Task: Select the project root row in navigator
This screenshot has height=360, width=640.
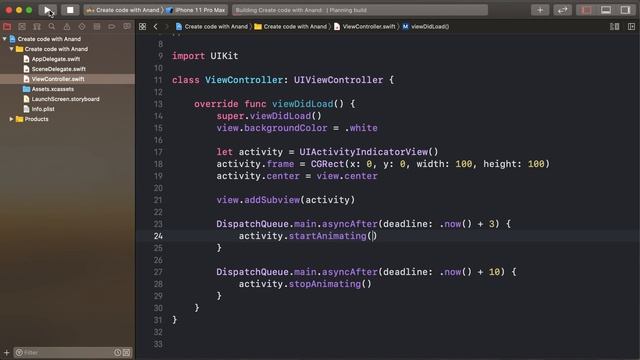Action: pos(67,39)
